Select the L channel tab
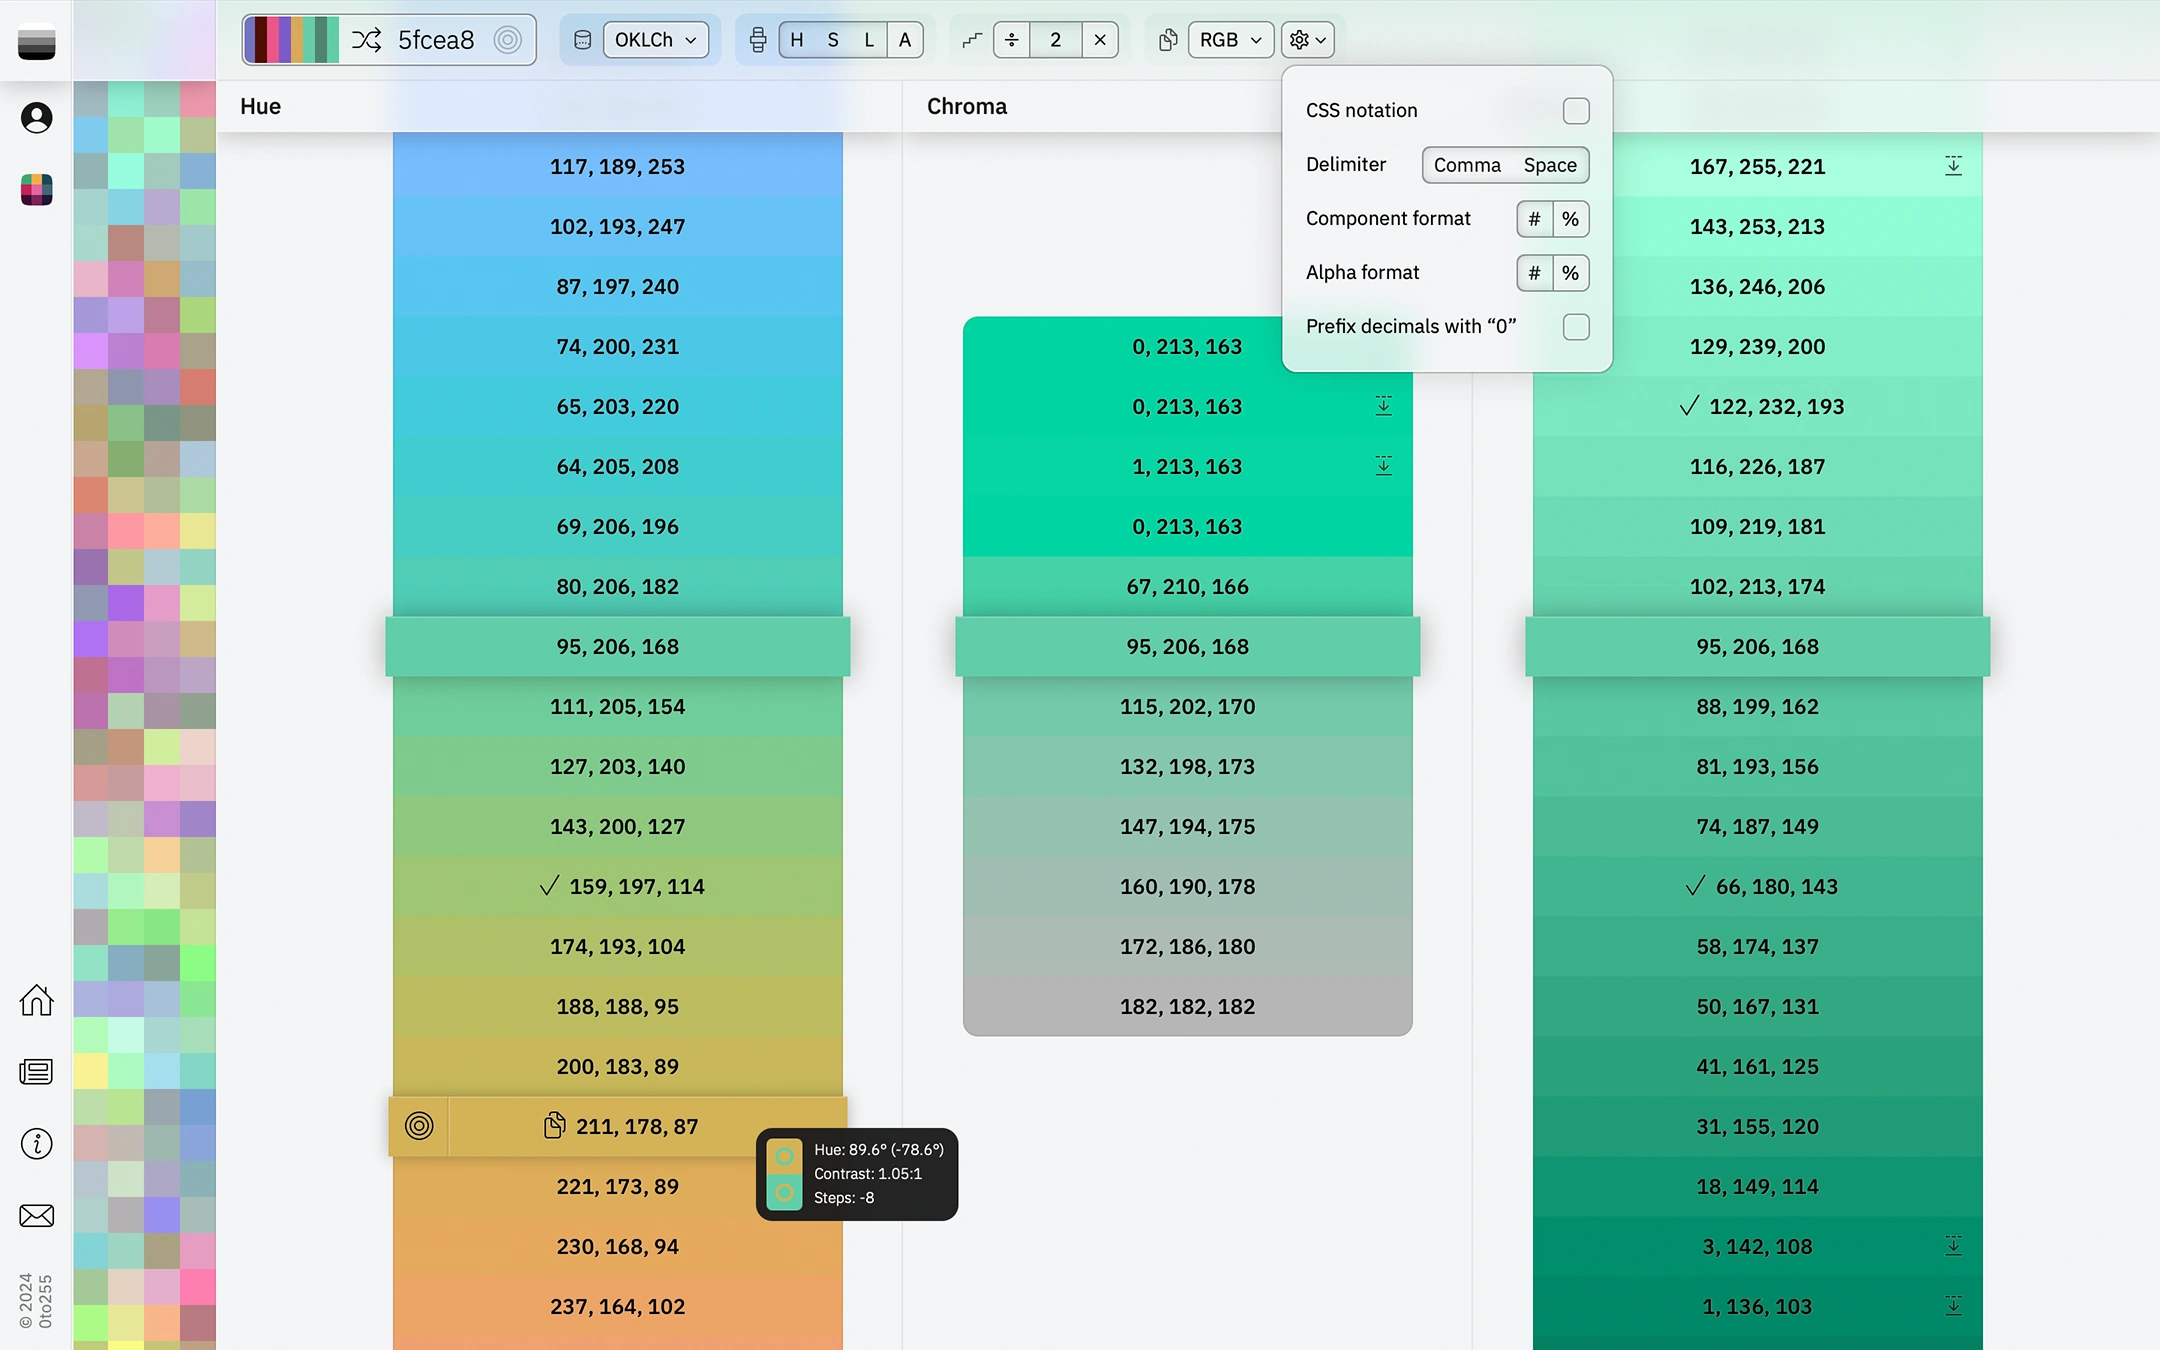 click(868, 40)
